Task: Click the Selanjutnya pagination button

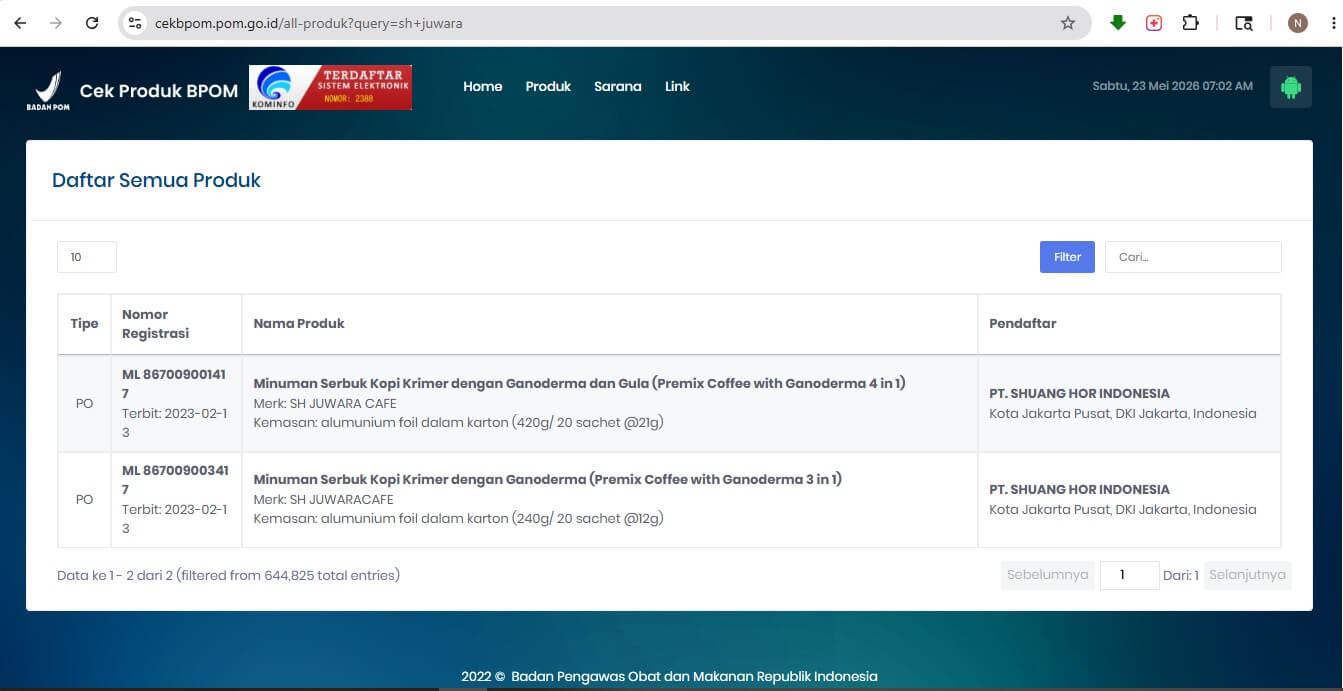Action: point(1247,575)
